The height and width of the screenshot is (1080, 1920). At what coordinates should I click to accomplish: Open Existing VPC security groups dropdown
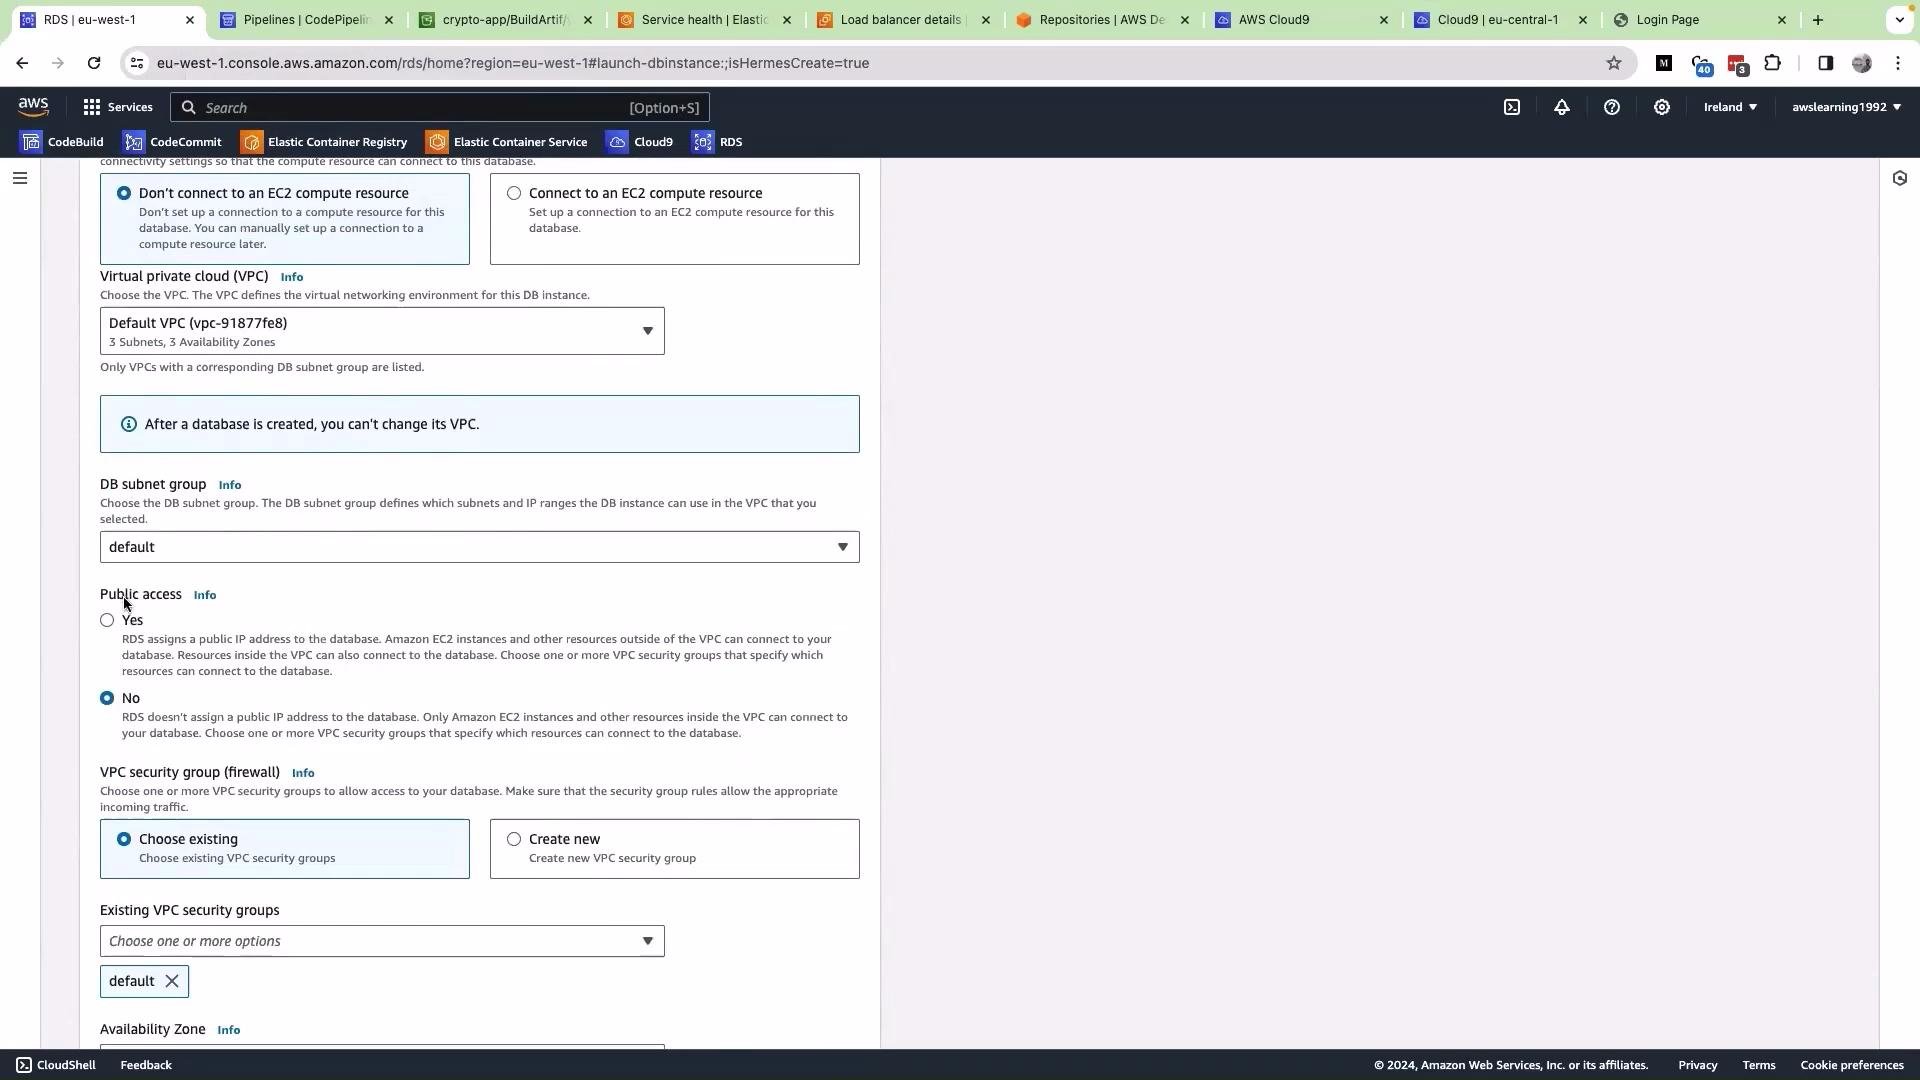pyautogui.click(x=382, y=941)
